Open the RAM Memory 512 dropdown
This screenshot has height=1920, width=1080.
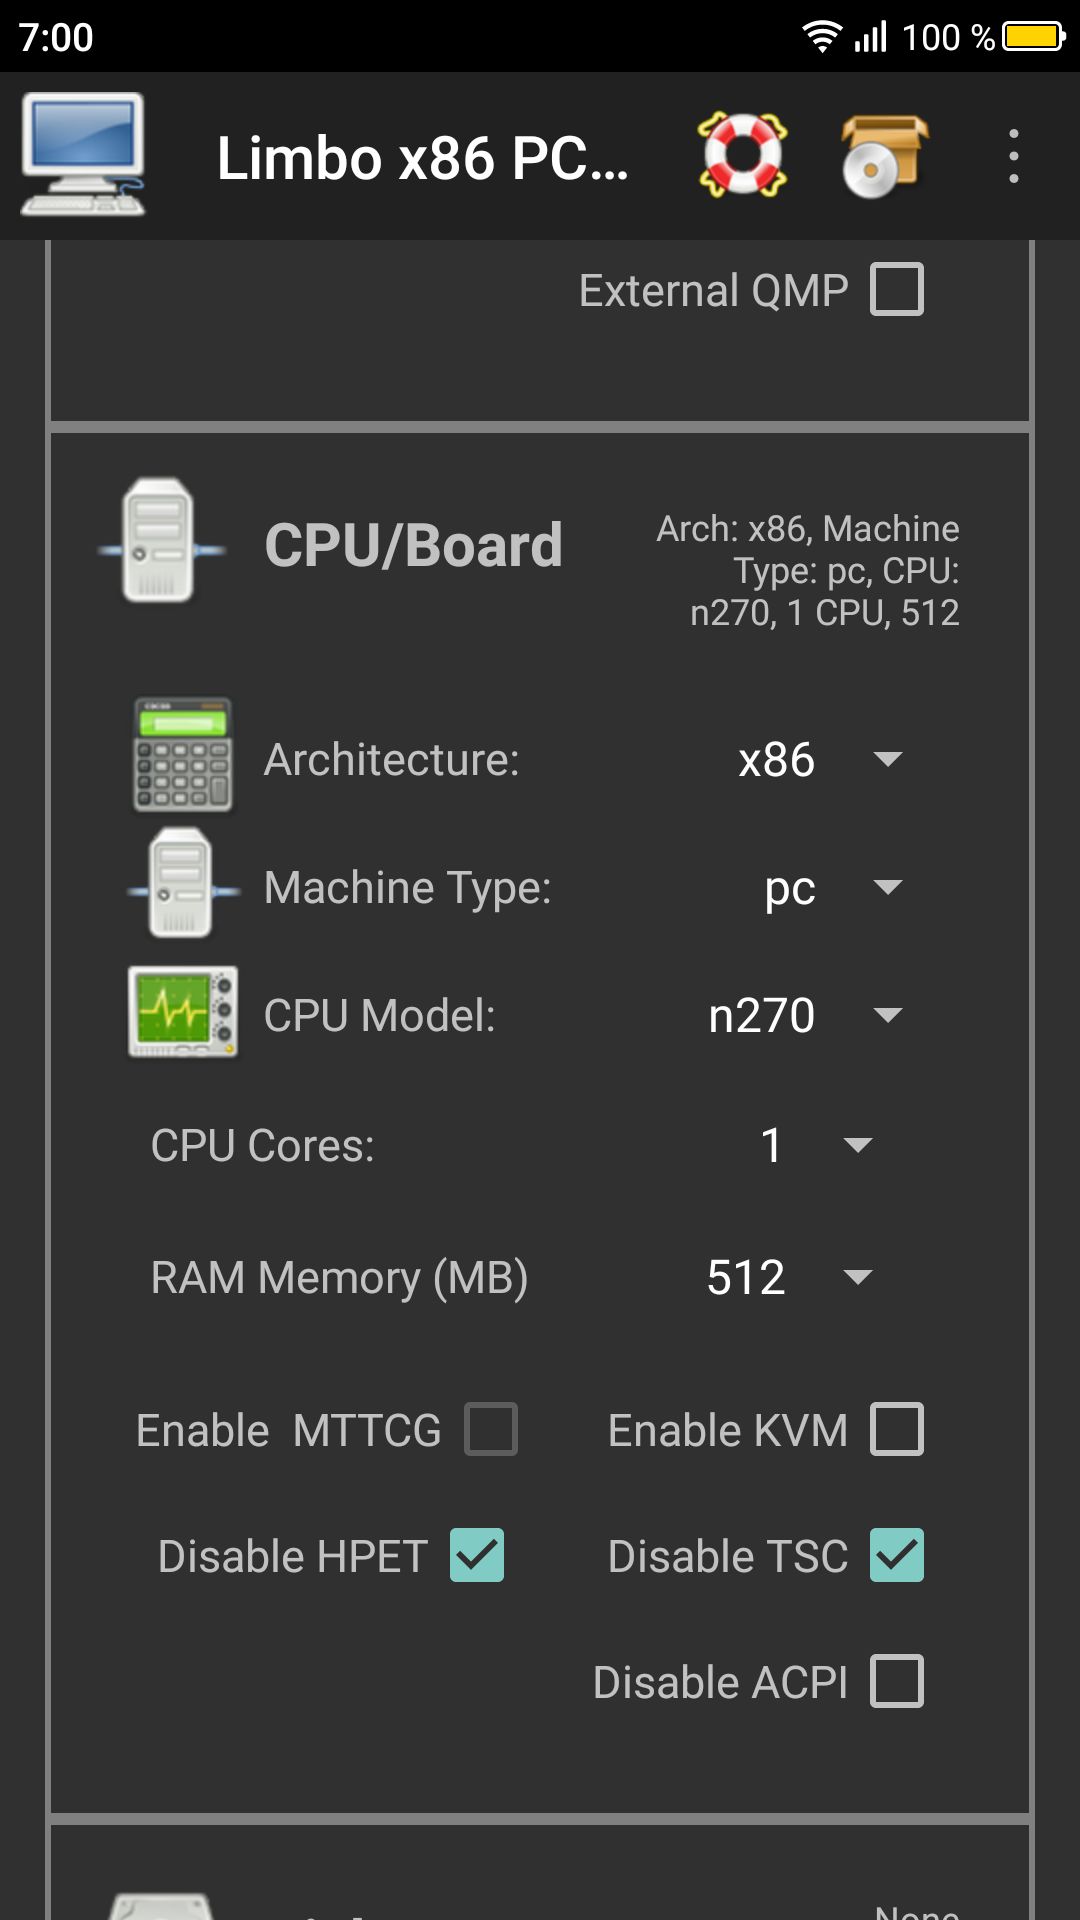click(x=789, y=1277)
